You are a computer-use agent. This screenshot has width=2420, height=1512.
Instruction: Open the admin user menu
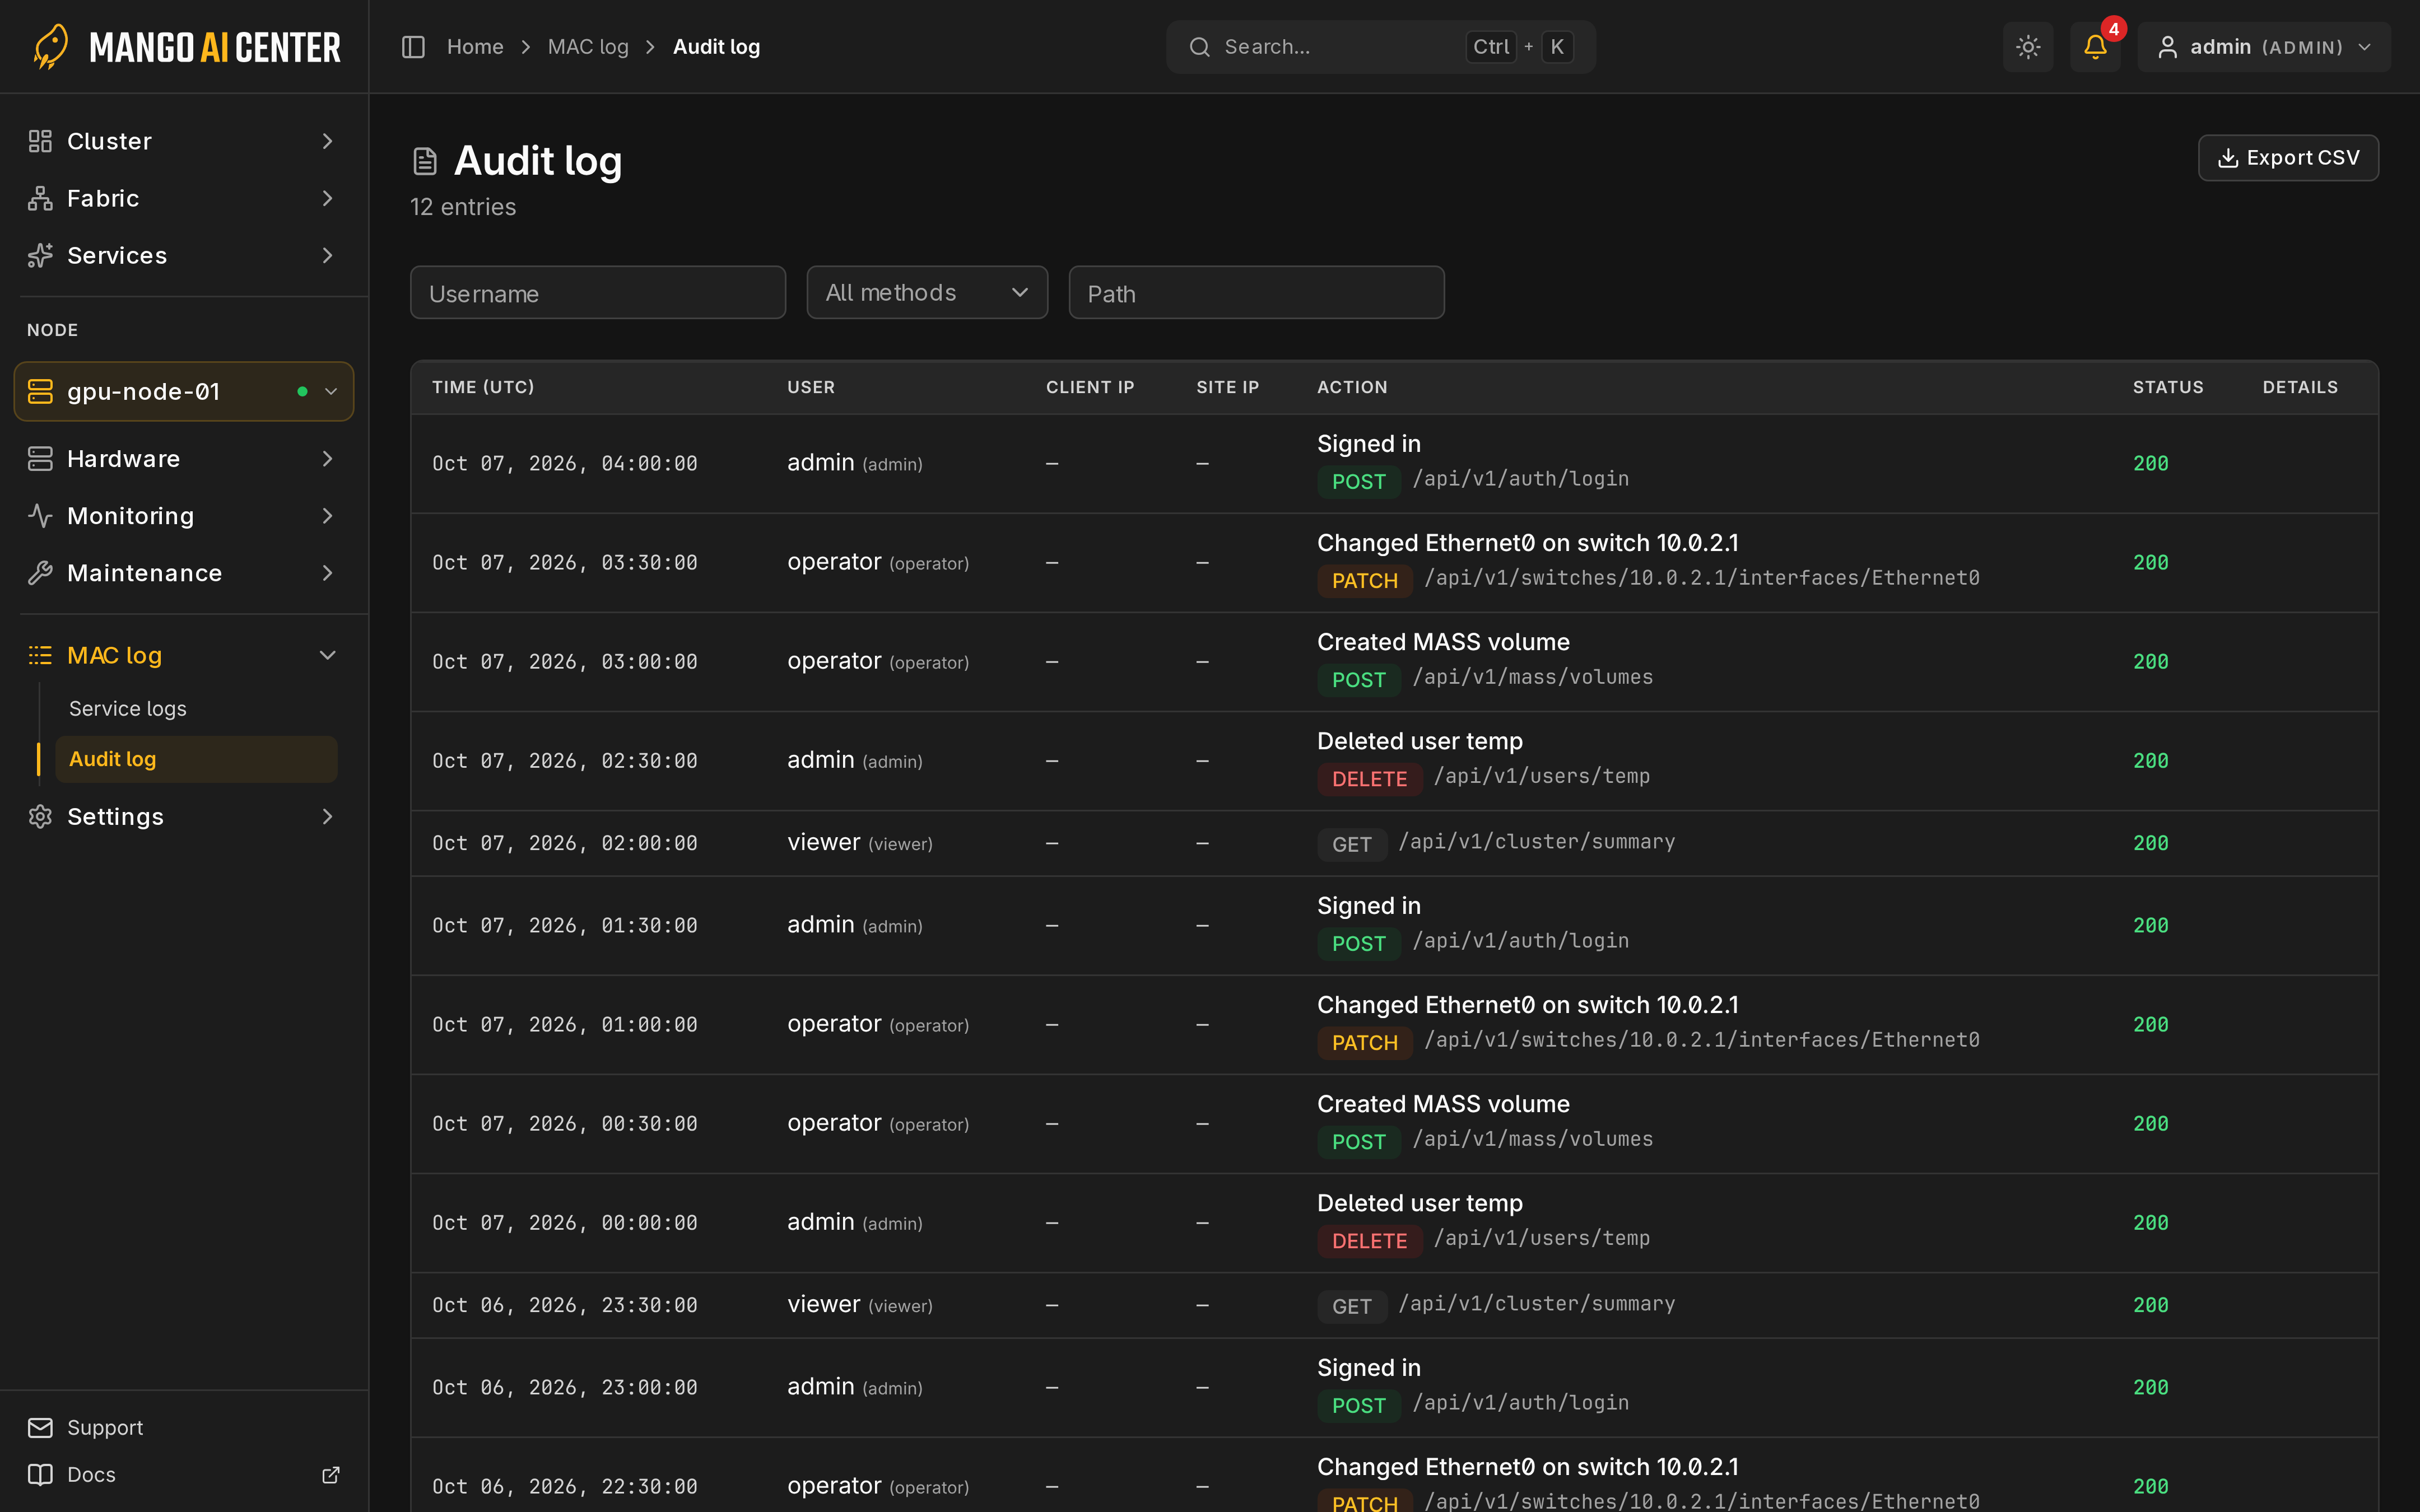click(2264, 47)
